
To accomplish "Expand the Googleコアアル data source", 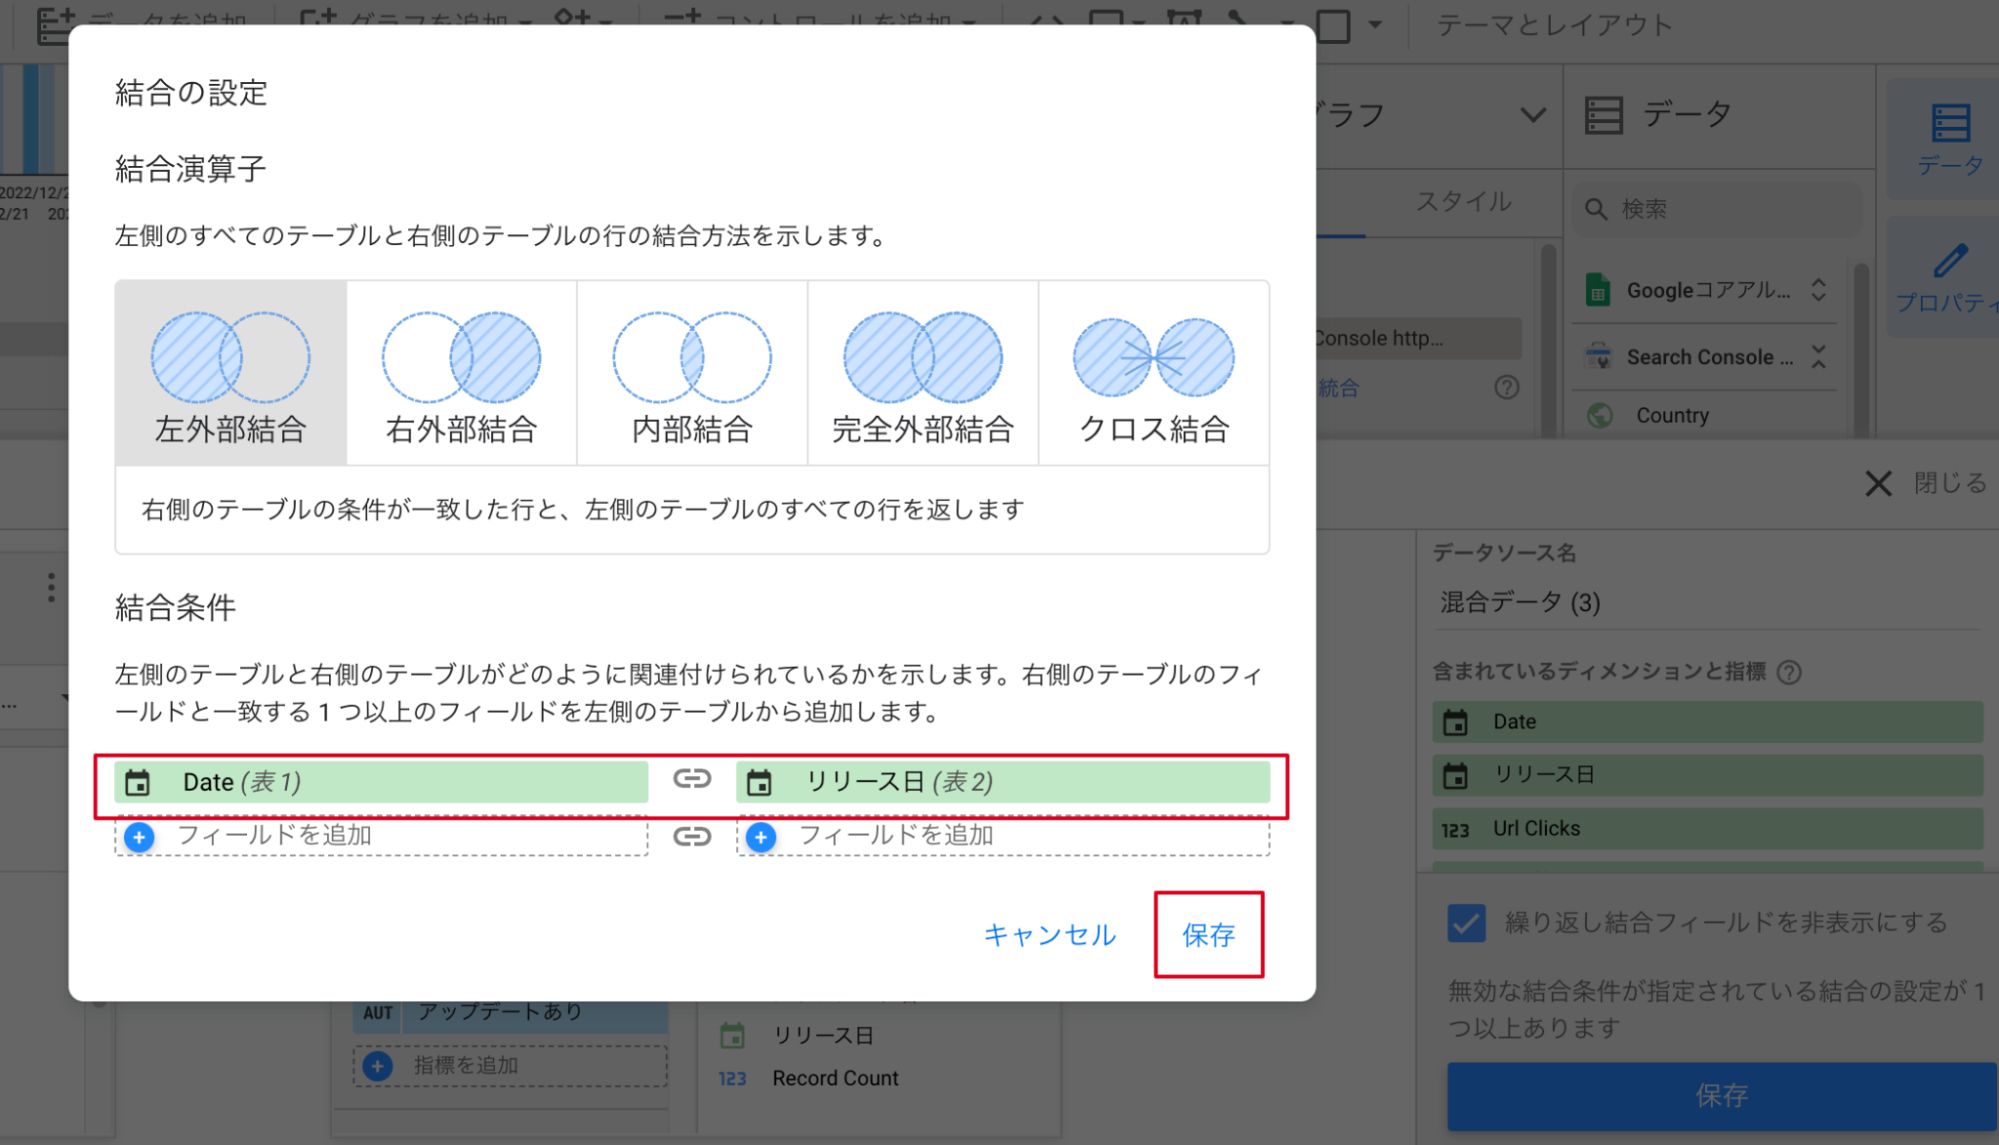I will pyautogui.click(x=1818, y=291).
